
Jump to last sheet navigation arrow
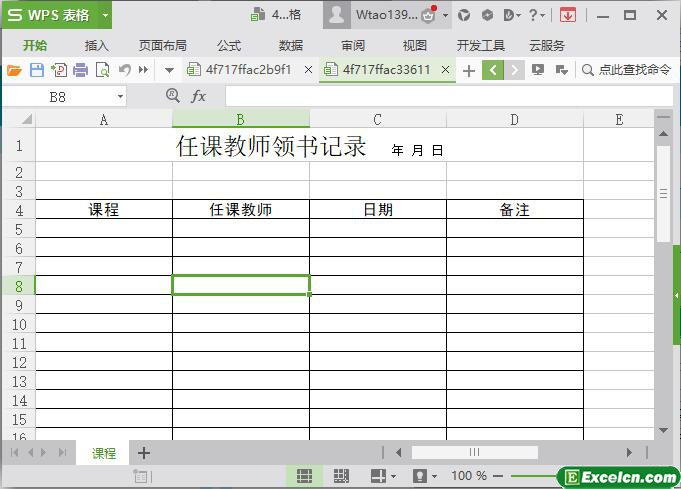point(63,453)
